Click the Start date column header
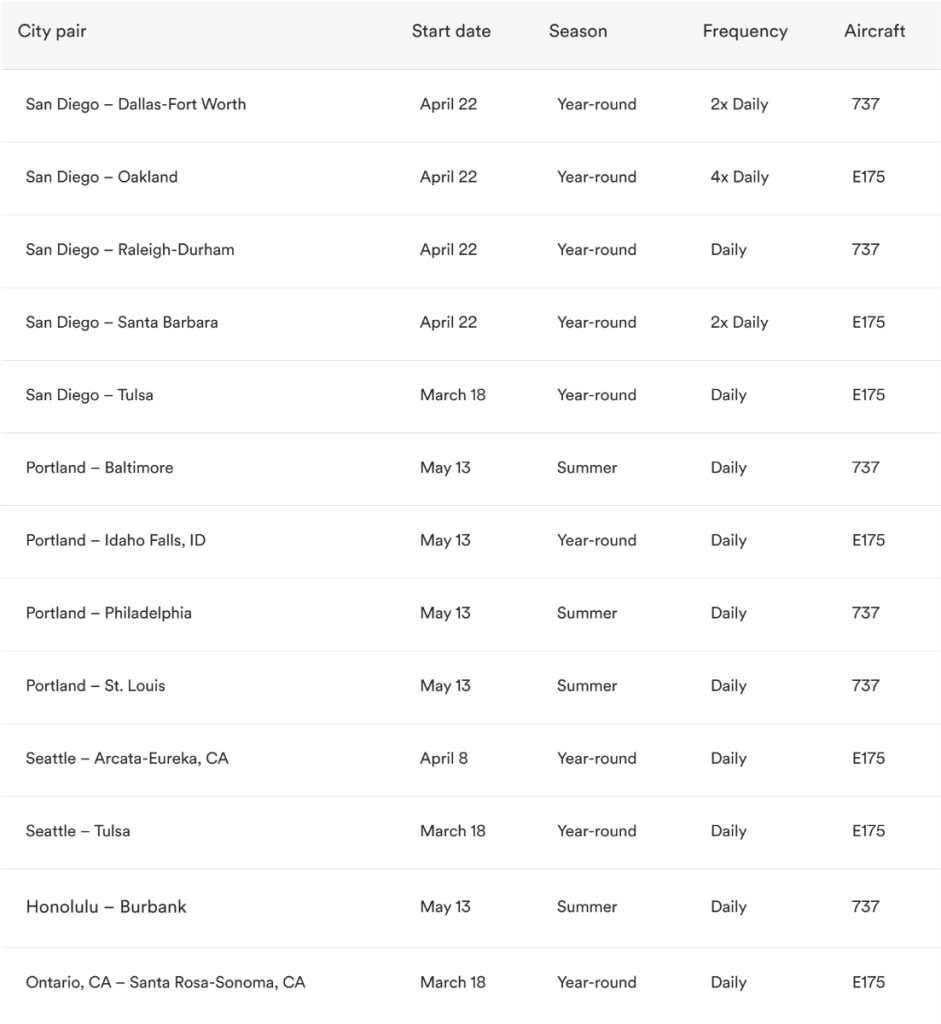The image size is (941, 1024). (451, 31)
